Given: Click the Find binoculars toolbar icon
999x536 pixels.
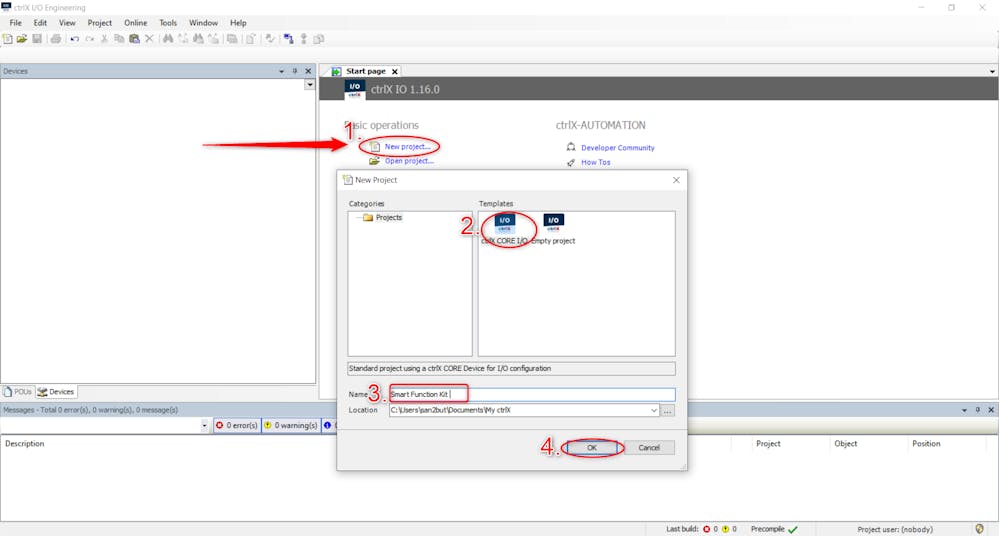Looking at the screenshot, I should [x=168, y=39].
